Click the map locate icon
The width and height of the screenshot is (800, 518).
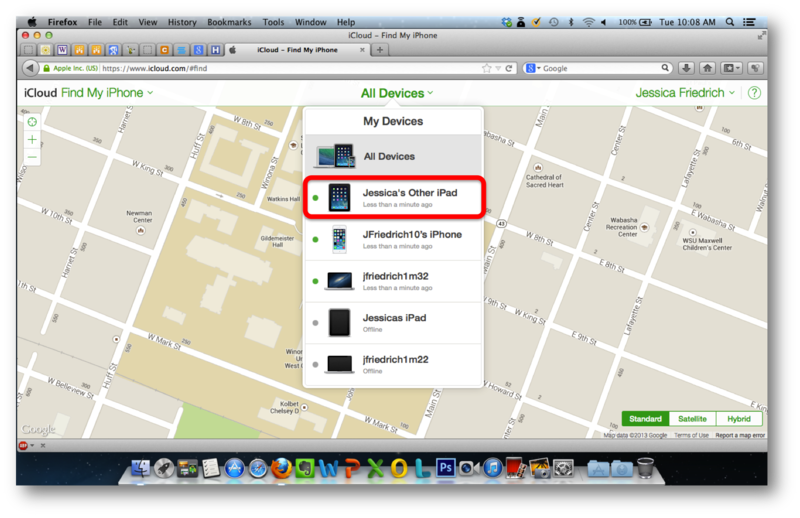(32, 121)
